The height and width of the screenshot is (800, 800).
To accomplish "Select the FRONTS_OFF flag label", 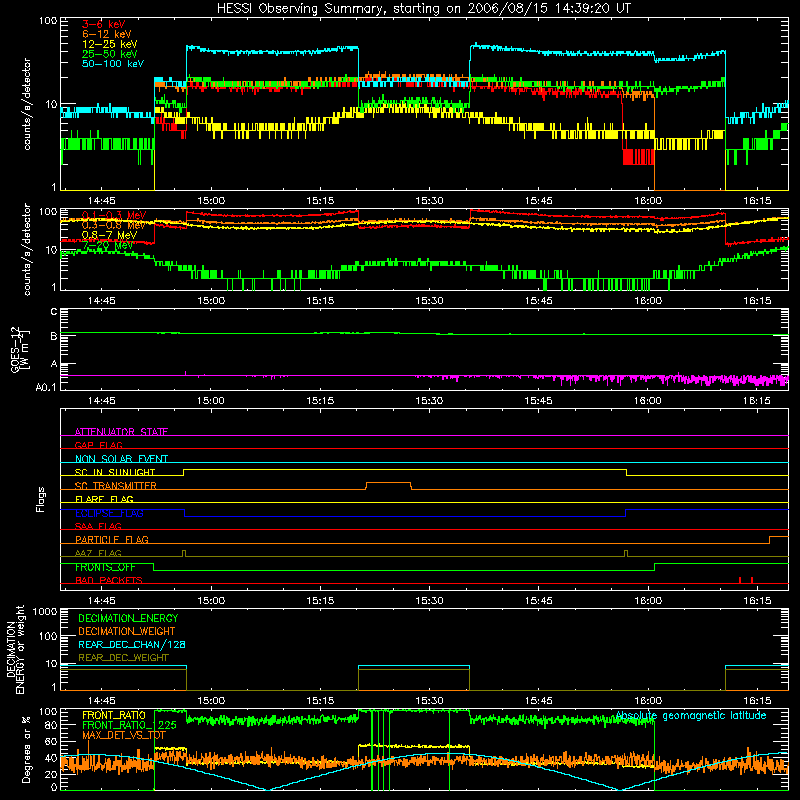I will [x=105, y=567].
